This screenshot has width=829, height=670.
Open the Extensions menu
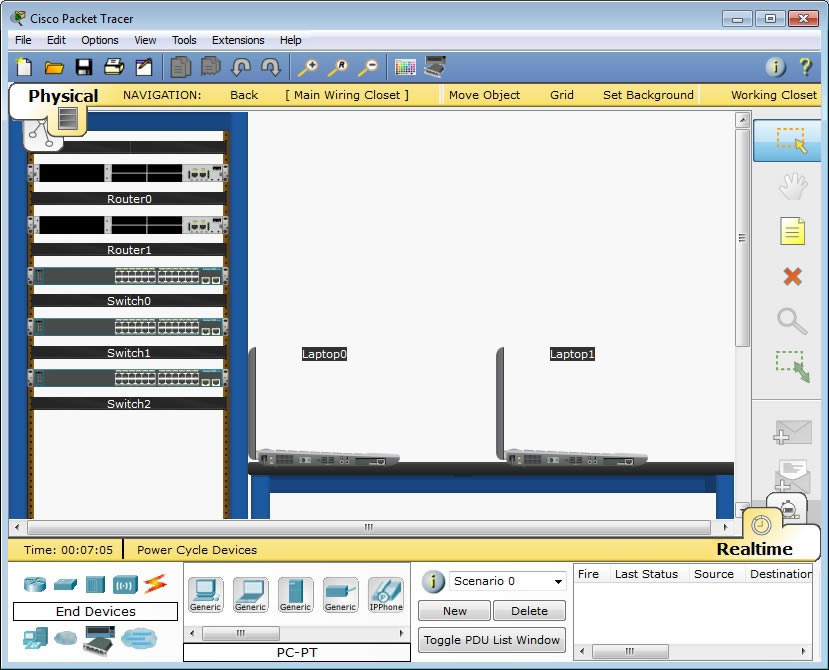pos(238,40)
